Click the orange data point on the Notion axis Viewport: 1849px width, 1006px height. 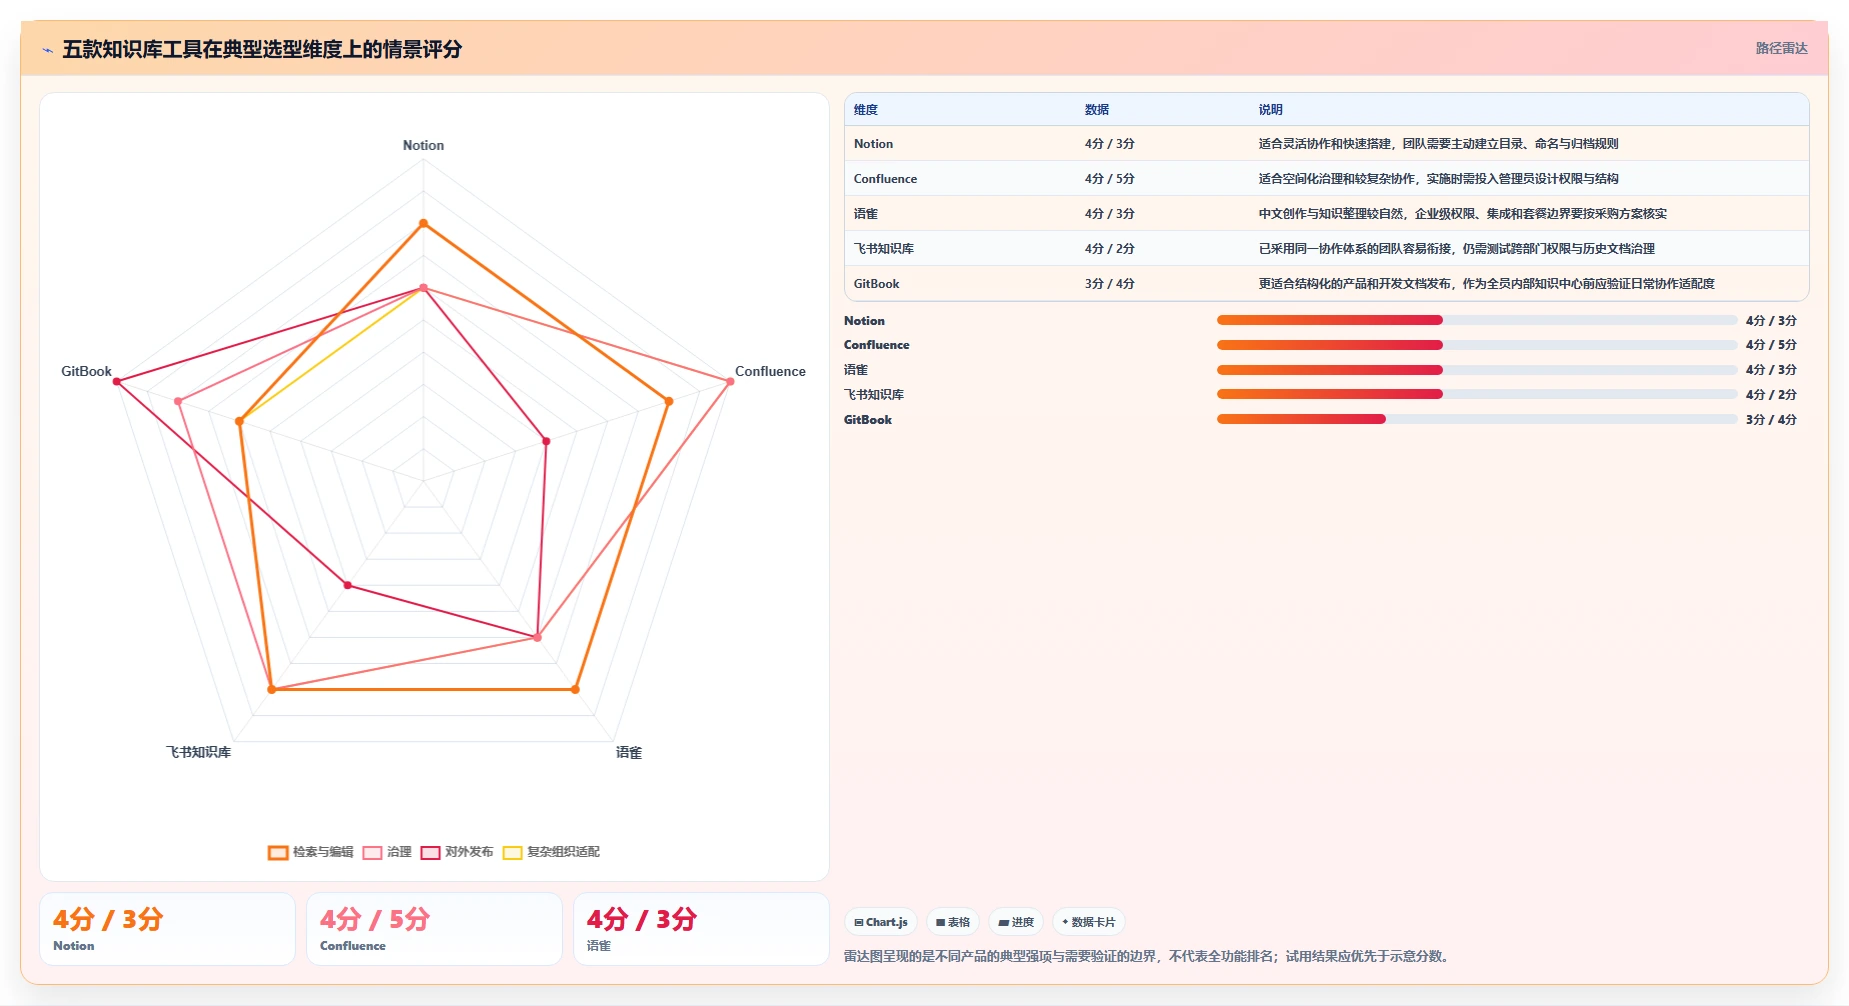pos(423,223)
